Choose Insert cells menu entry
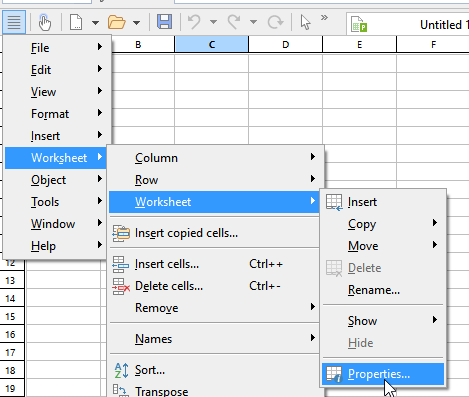Viewport: 469px width, 397px height. tap(214, 264)
